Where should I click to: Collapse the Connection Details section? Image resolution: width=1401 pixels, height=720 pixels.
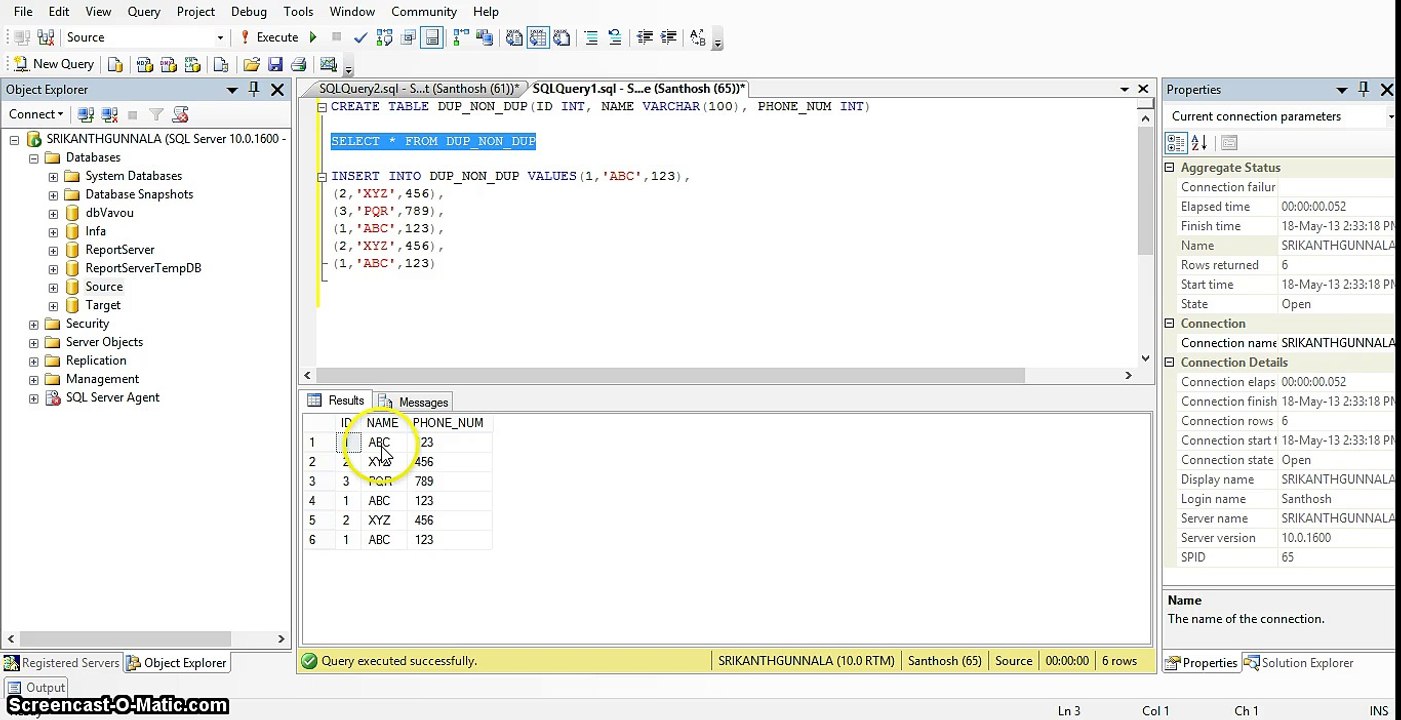pyautogui.click(x=1170, y=363)
